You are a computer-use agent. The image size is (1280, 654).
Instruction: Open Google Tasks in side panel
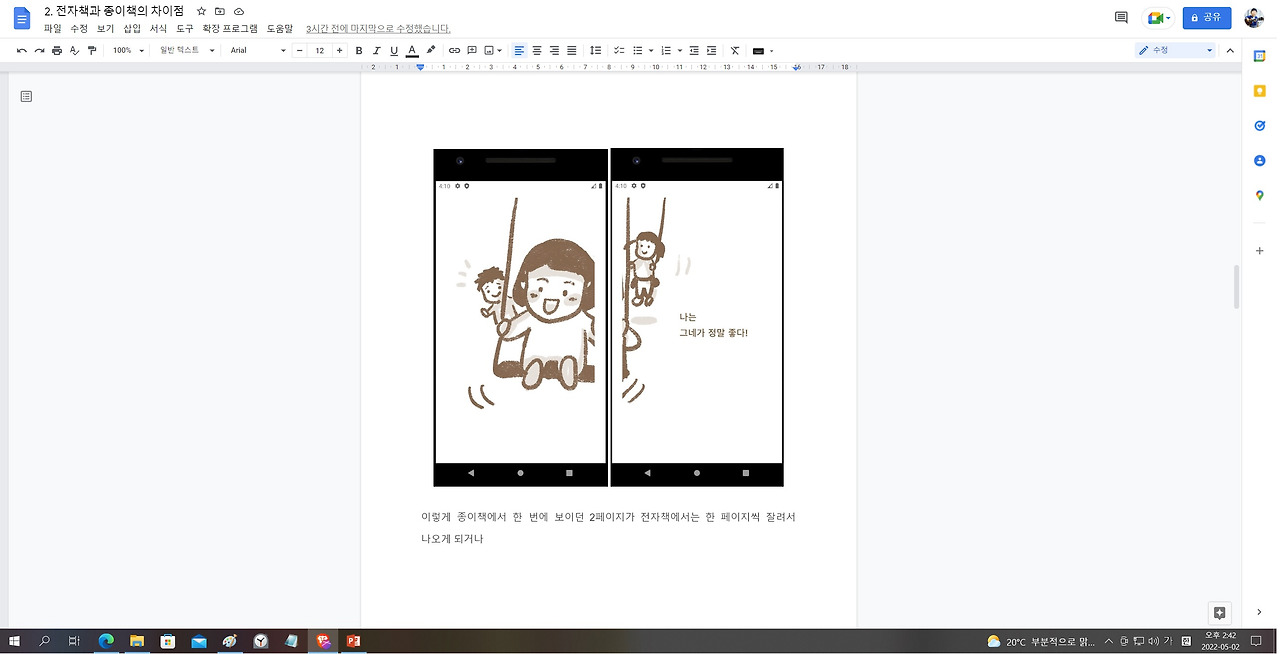(x=1260, y=126)
